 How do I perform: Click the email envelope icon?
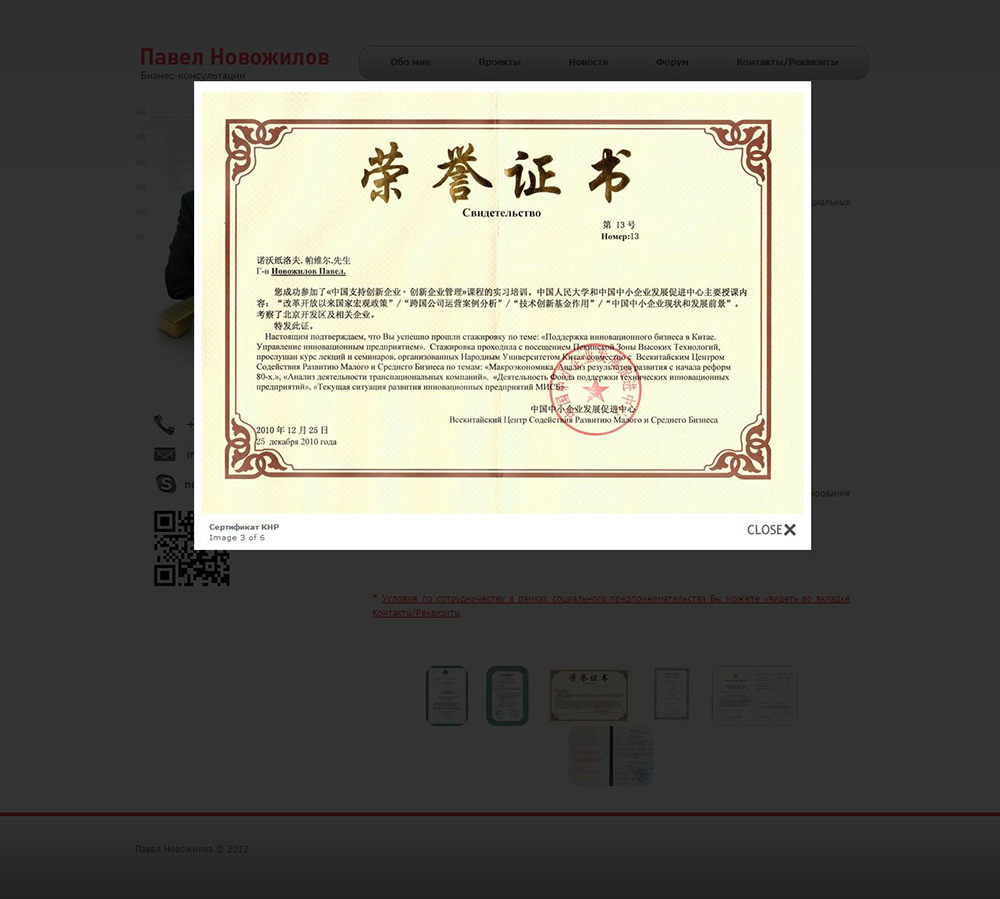[x=165, y=454]
